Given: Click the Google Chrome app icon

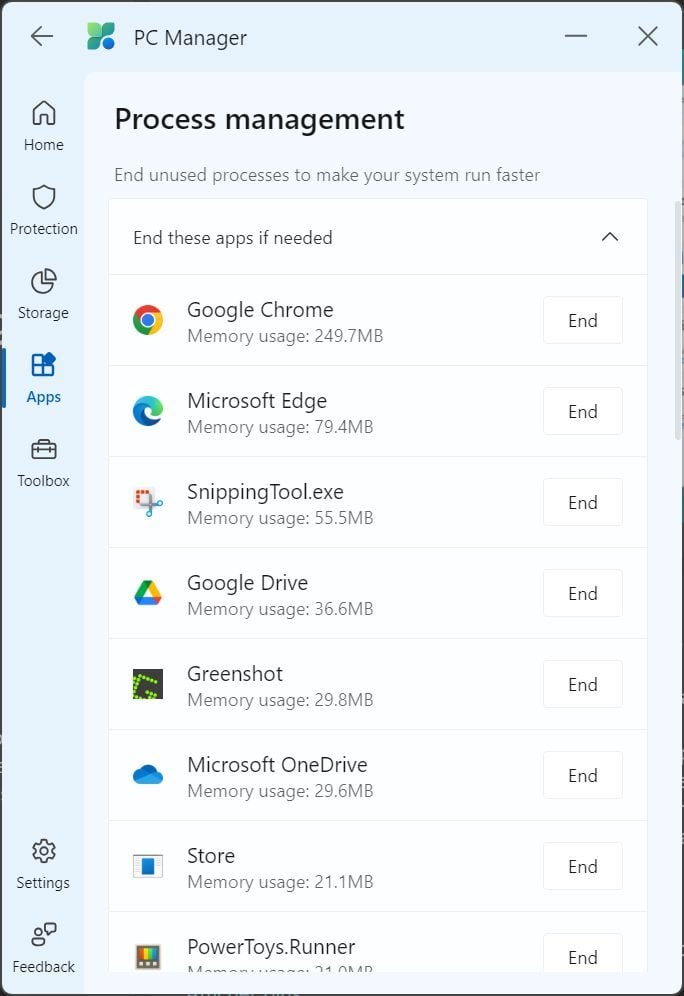Looking at the screenshot, I should (148, 320).
